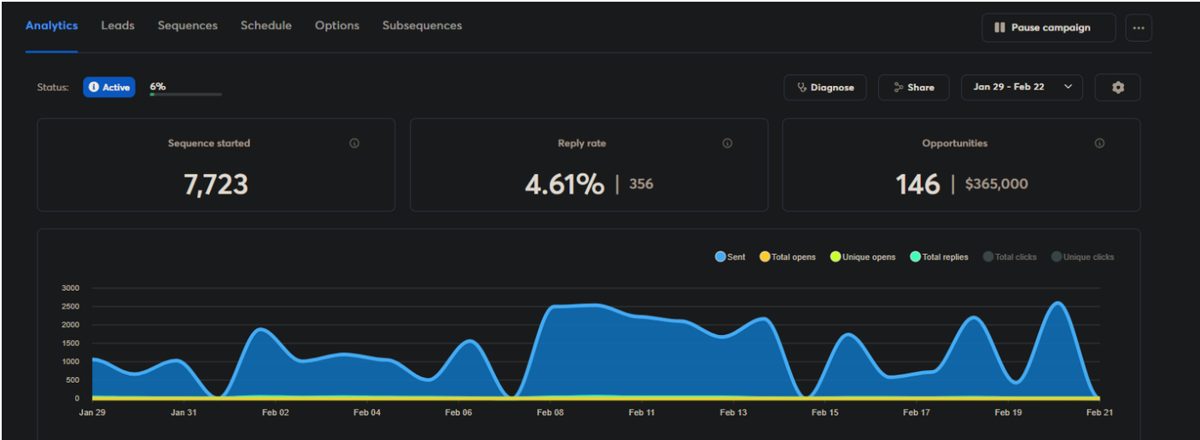Click the 146 opportunities value
This screenshot has height=440, width=1200.
918,184
